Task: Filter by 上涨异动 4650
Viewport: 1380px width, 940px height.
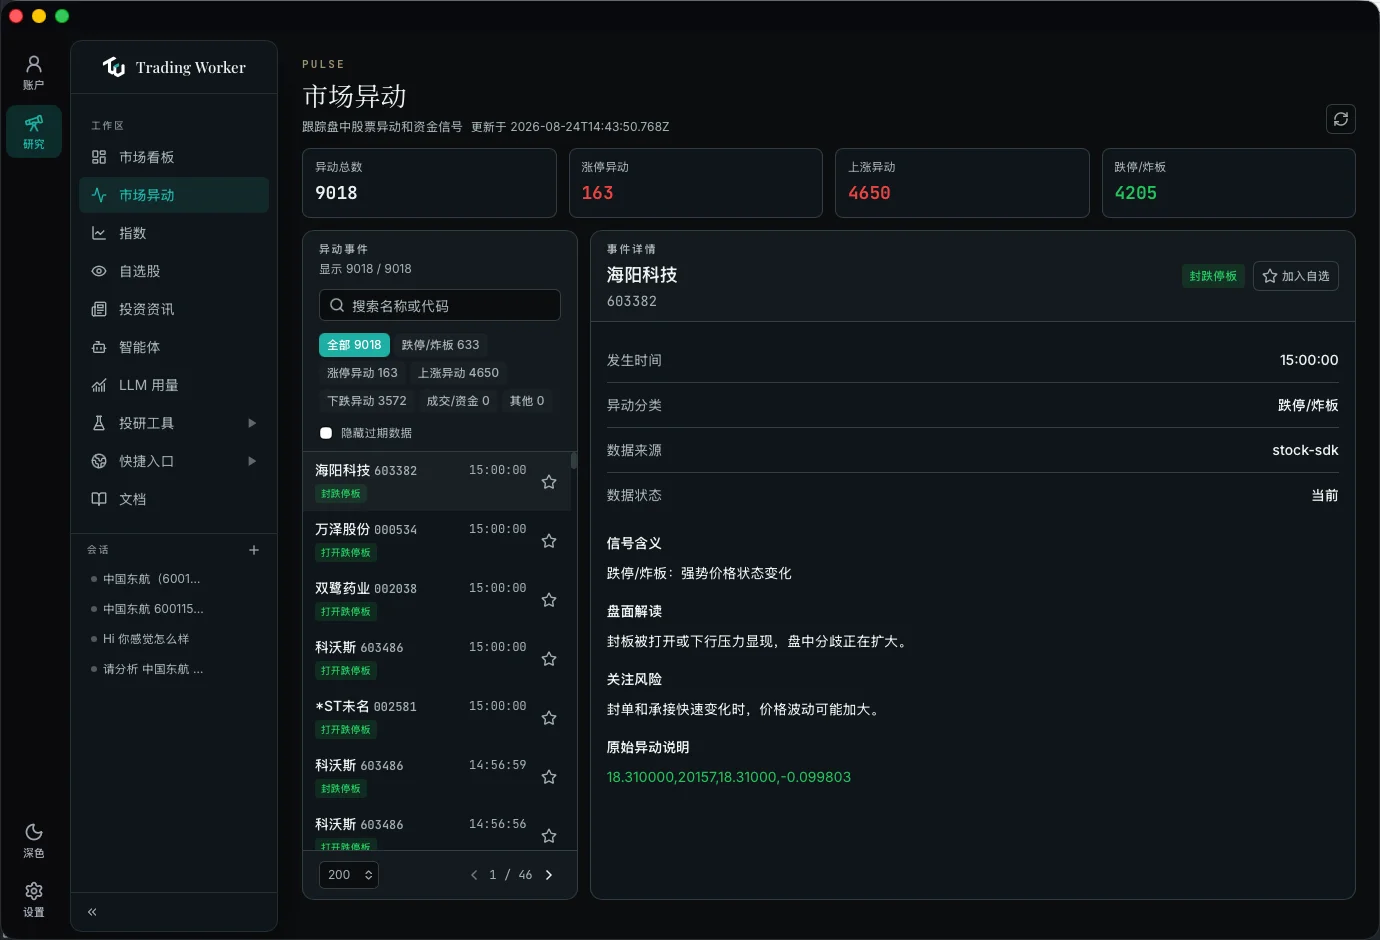Action: click(x=458, y=373)
